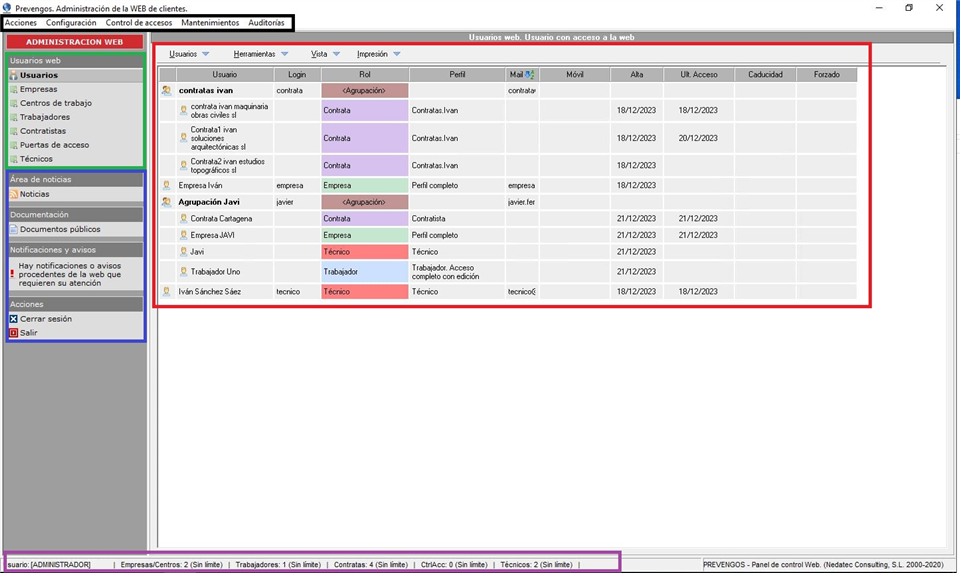Click the Documentos públicos document icon
Screen dimensions: 960x573
[x=14, y=229]
